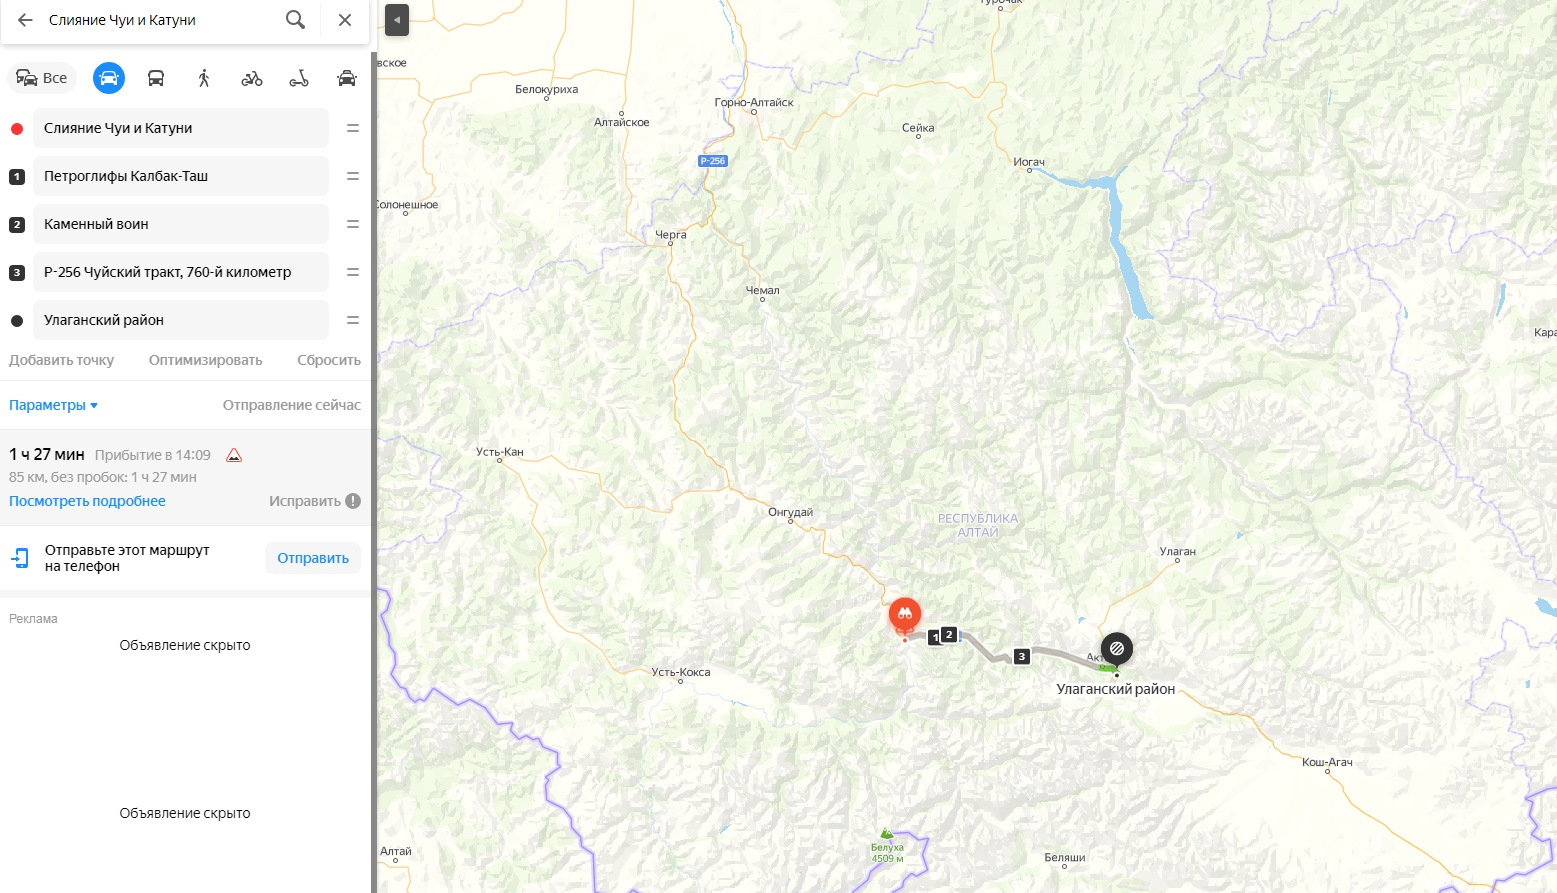Click the 'Петроглифы Калбак-Таш' waypoint field
This screenshot has width=1557, height=893.
tap(181, 176)
